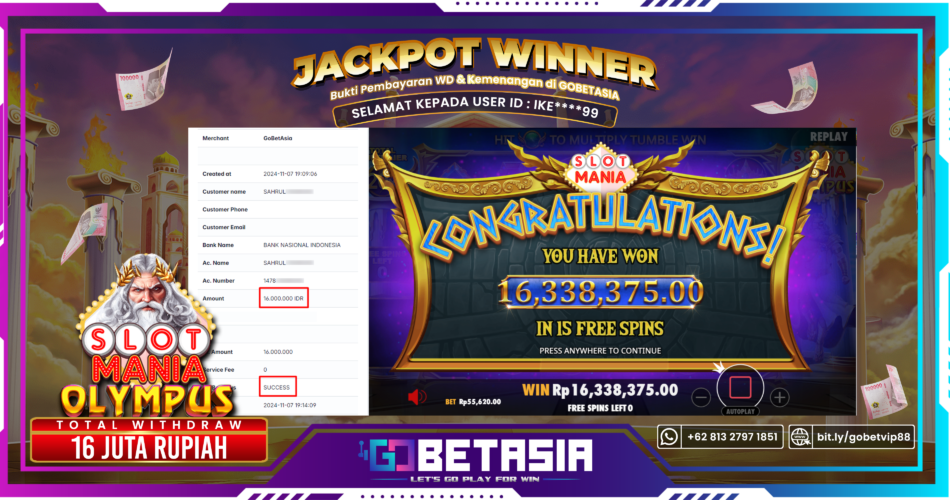This screenshot has width=950, height=500.
Task: Click the Total Withdraw 16 Juta Rupiah banner
Action: tap(149, 441)
